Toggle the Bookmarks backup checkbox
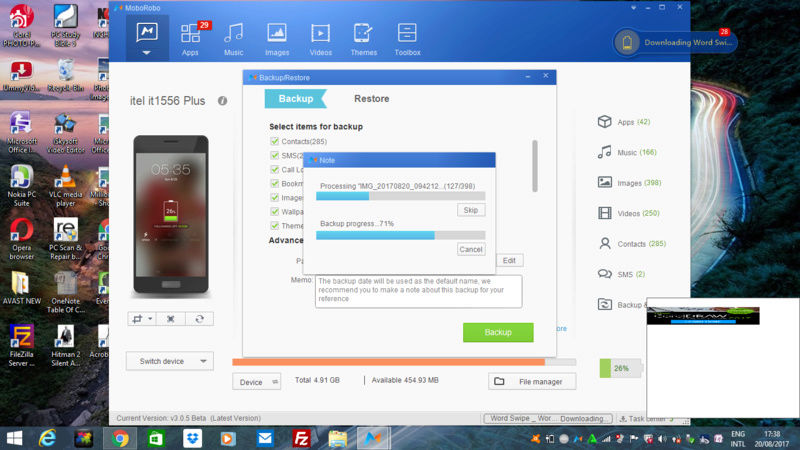The width and height of the screenshot is (800, 450). tap(274, 183)
